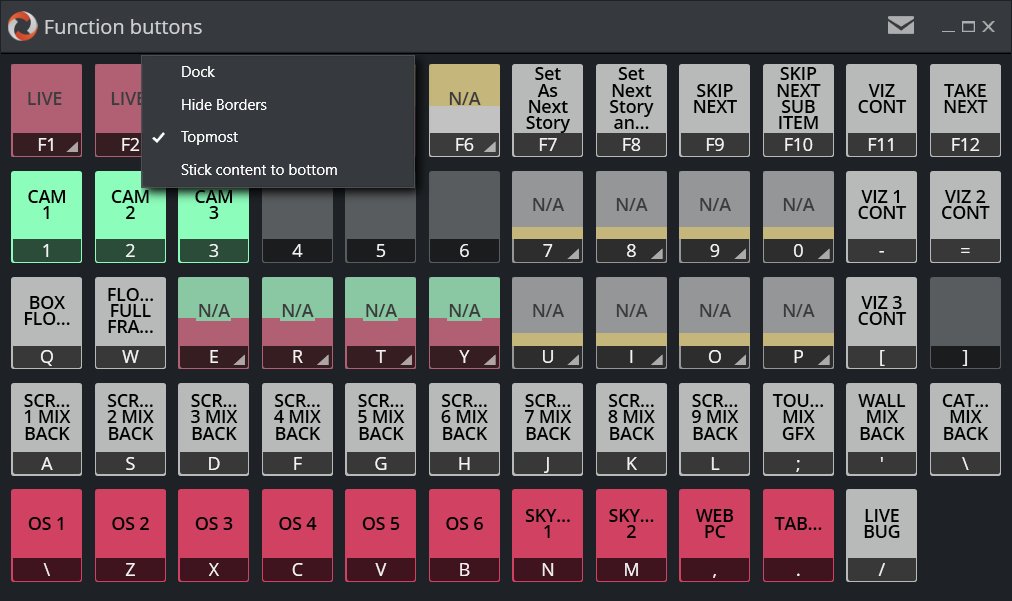Select Dock from the context menu
The height and width of the screenshot is (601, 1012).
[x=198, y=72]
